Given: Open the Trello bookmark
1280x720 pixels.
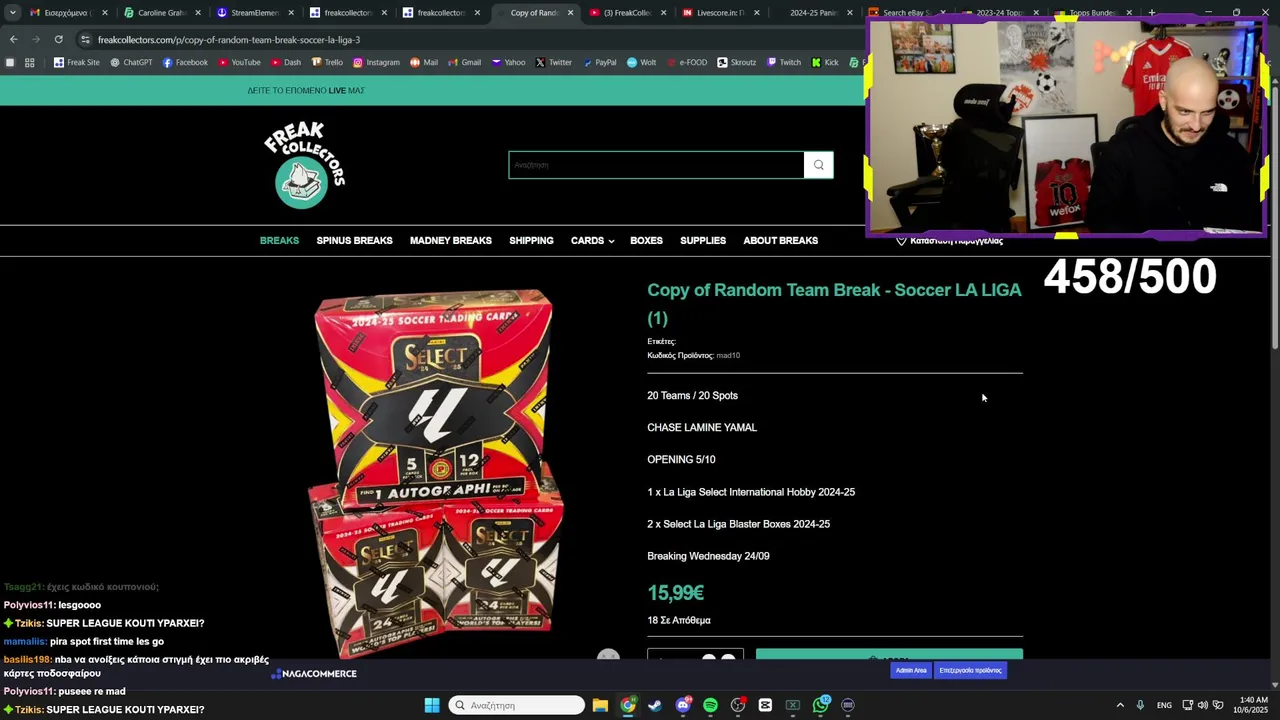Looking at the screenshot, I should click(x=327, y=62).
